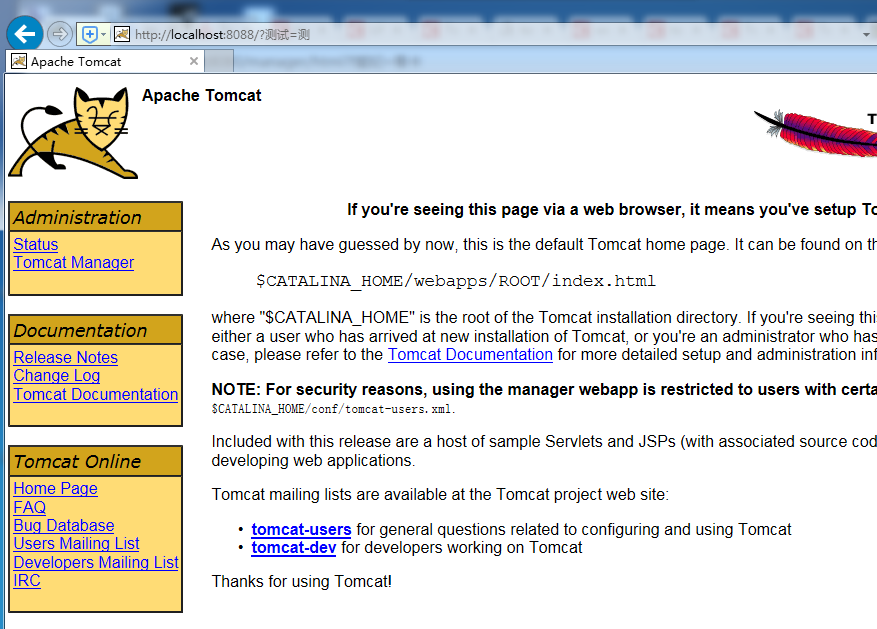Click the Thanks for using Tomcat! text
877x629 pixels.
pyautogui.click(x=301, y=581)
